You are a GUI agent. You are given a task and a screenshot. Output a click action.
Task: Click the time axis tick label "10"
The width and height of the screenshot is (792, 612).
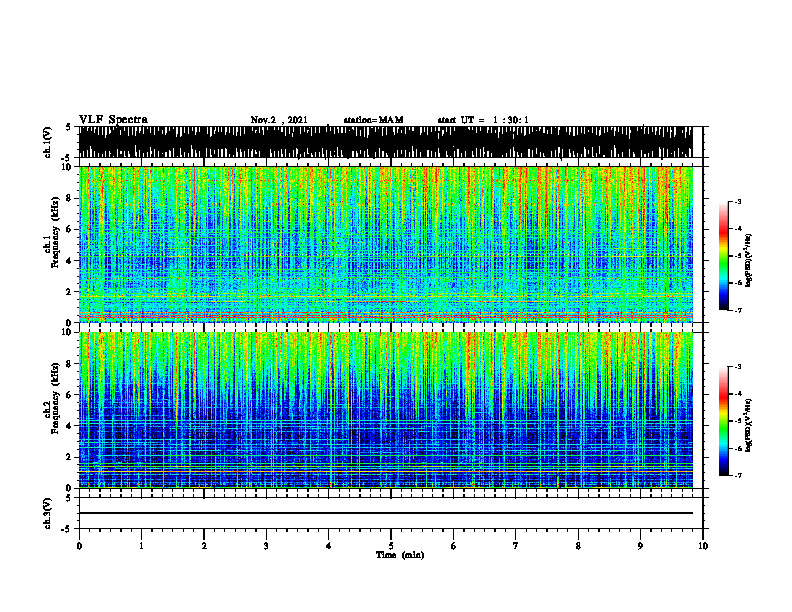point(703,546)
